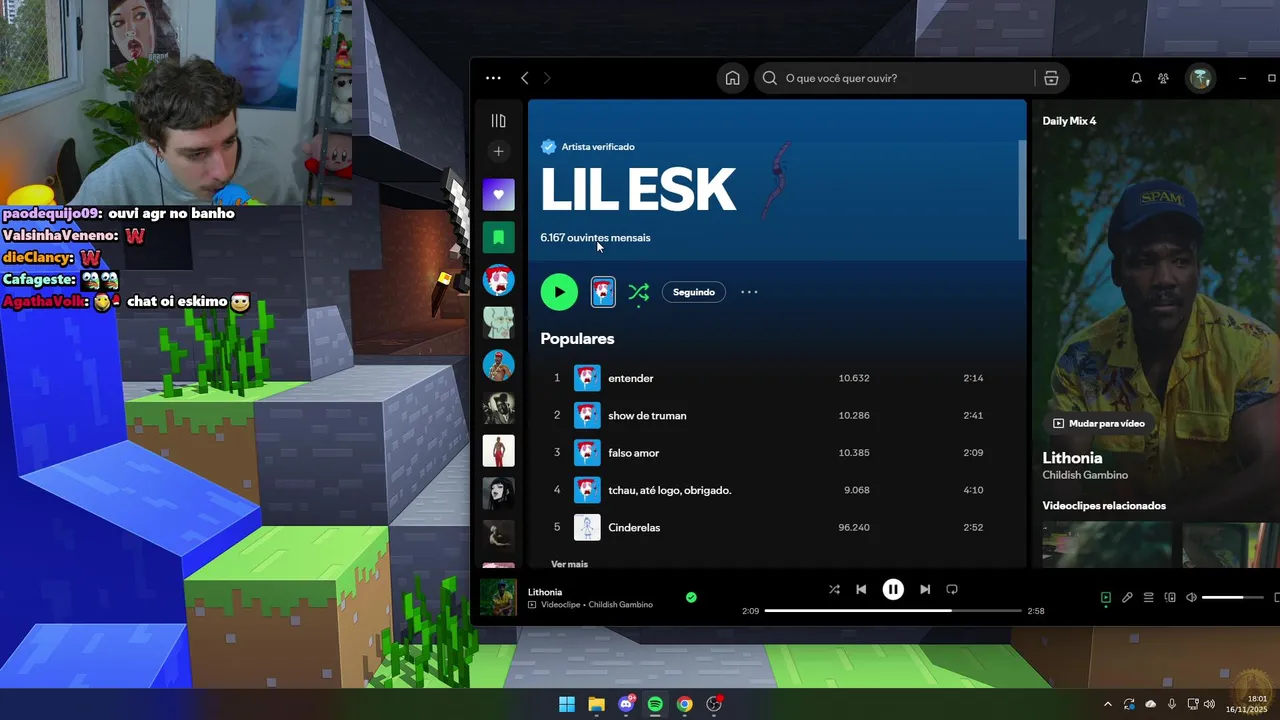The width and height of the screenshot is (1280, 720).
Task: Open 'Lithonia' in the bottom player bar
Action: tap(545, 592)
